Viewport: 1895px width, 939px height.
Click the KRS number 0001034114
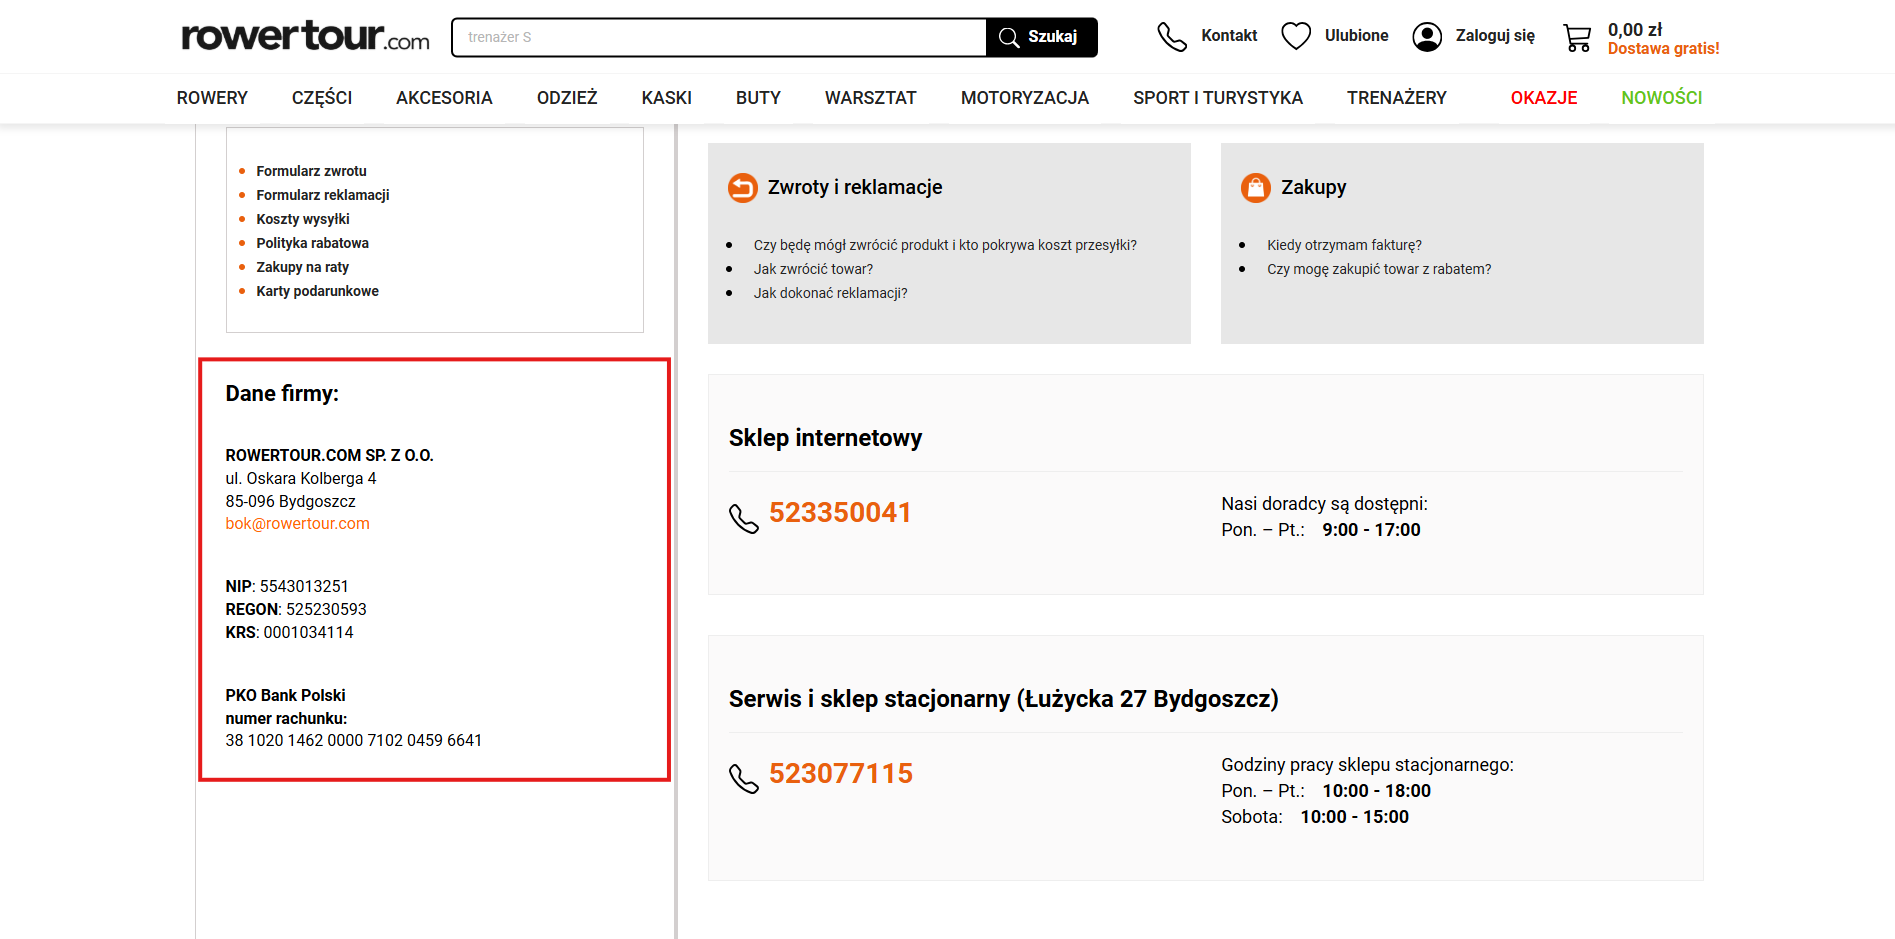pos(308,633)
